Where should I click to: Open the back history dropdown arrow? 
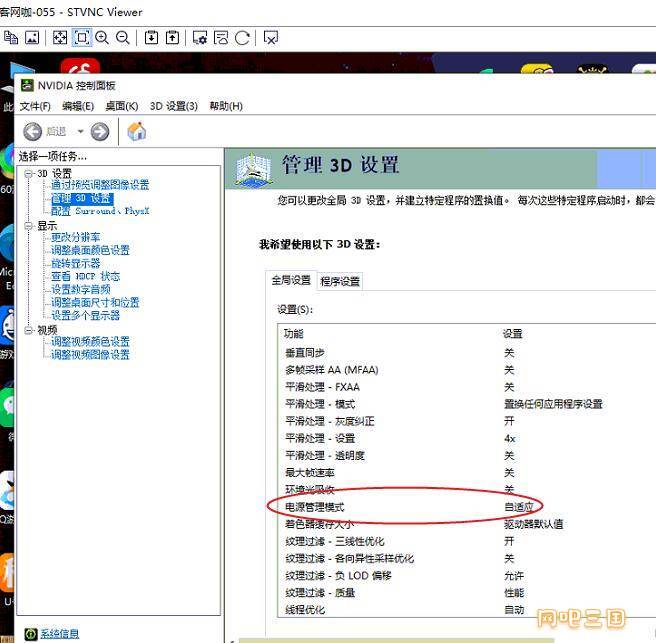click(x=80, y=132)
